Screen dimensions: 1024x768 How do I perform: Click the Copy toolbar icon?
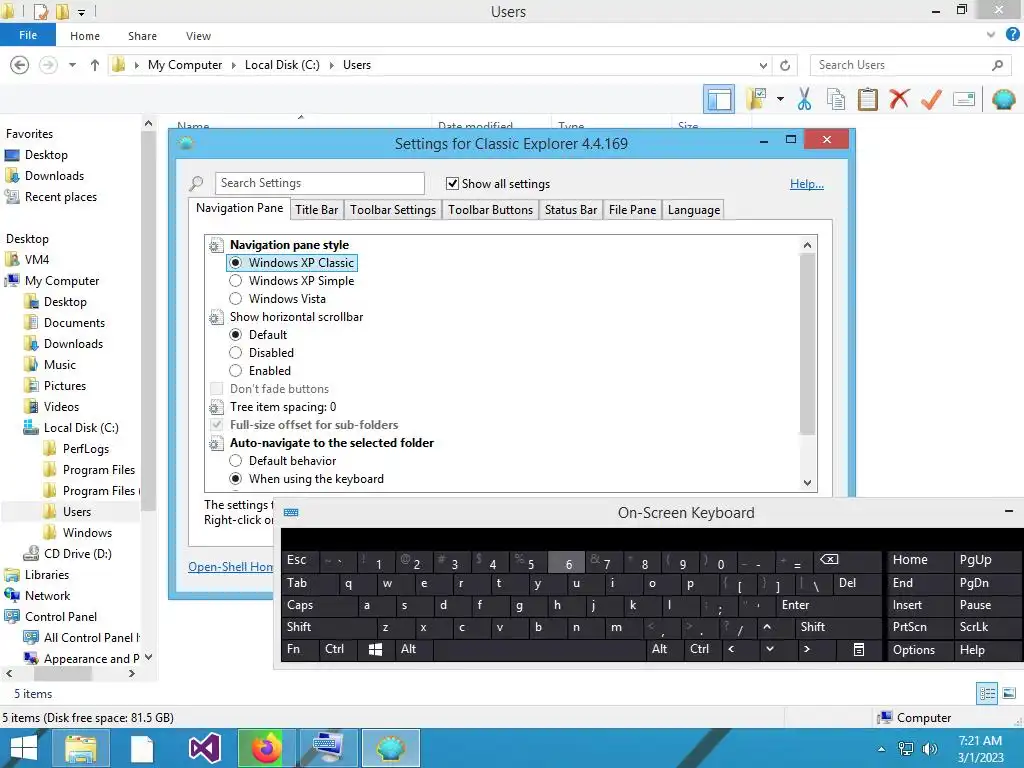pyautogui.click(x=835, y=99)
